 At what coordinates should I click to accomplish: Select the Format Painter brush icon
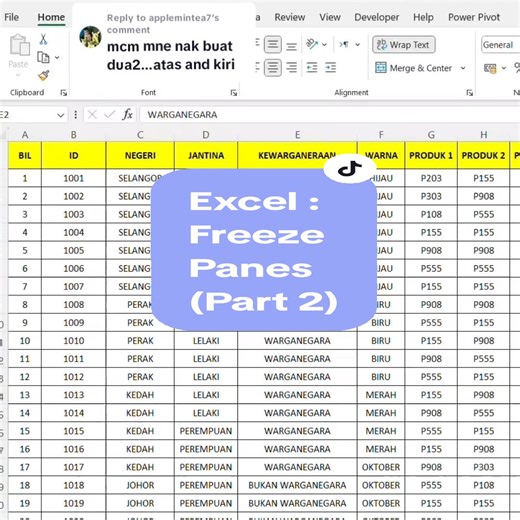tap(44, 75)
